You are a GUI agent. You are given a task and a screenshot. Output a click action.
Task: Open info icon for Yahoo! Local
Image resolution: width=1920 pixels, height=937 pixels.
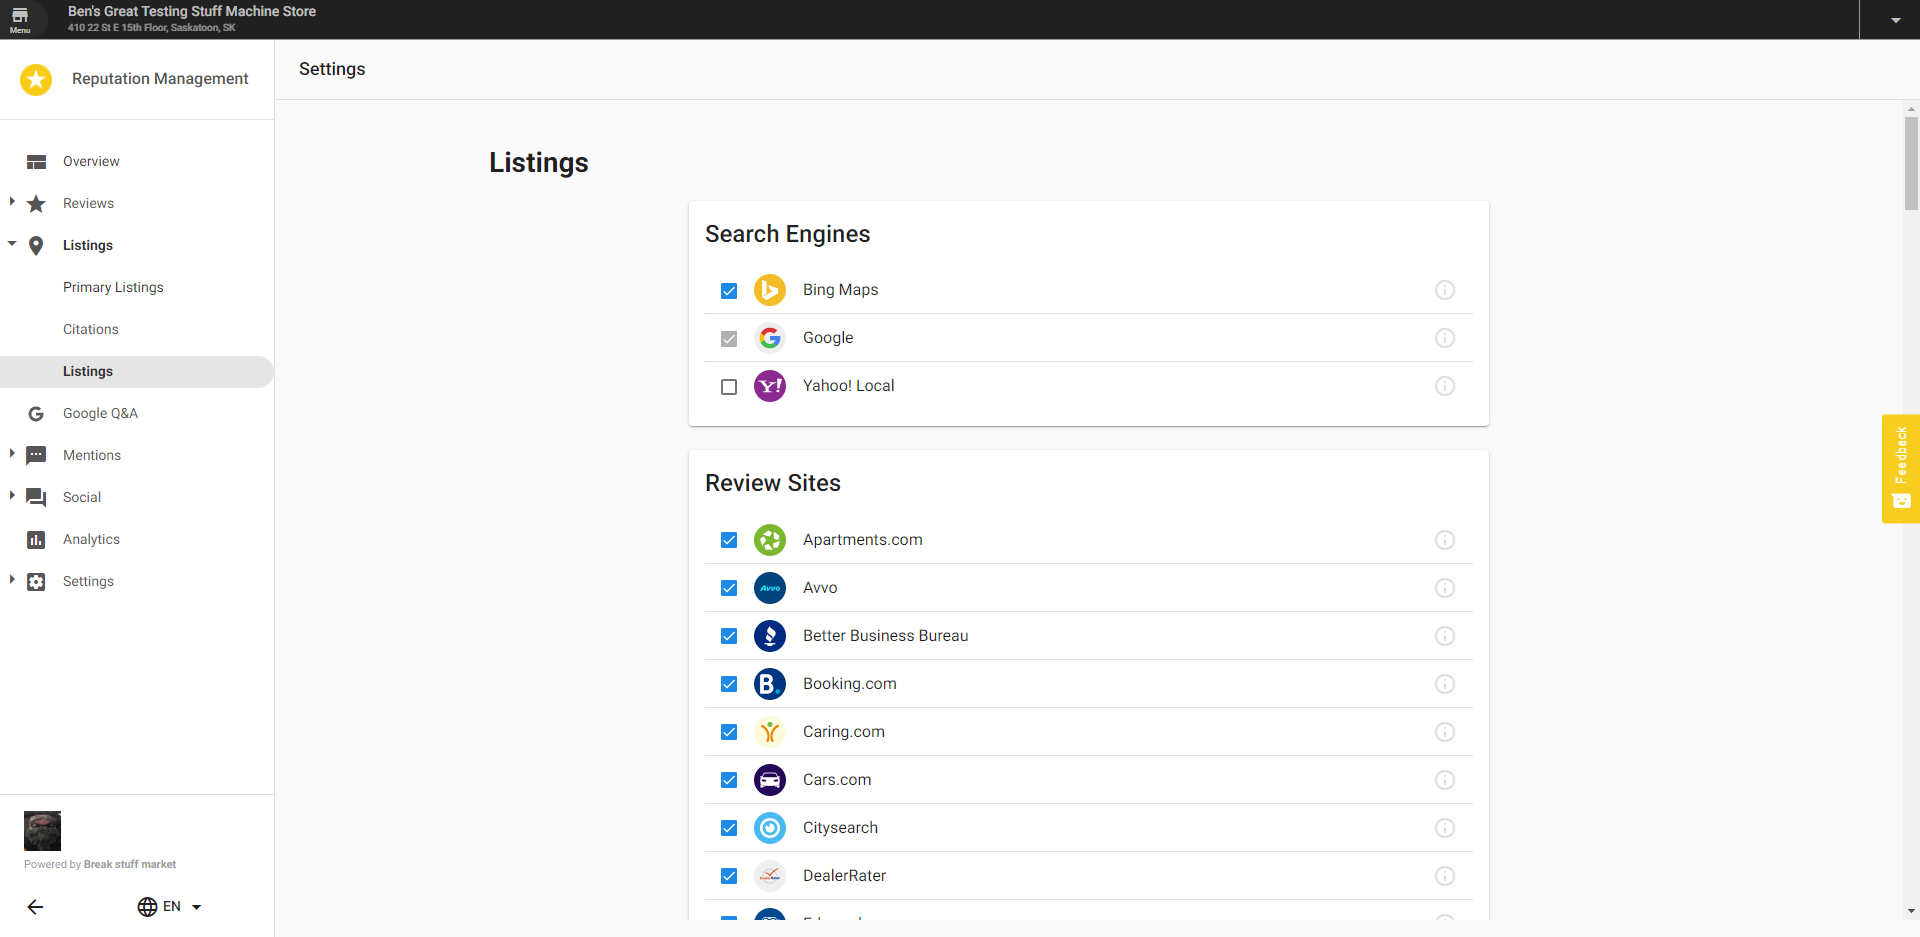[x=1445, y=386]
